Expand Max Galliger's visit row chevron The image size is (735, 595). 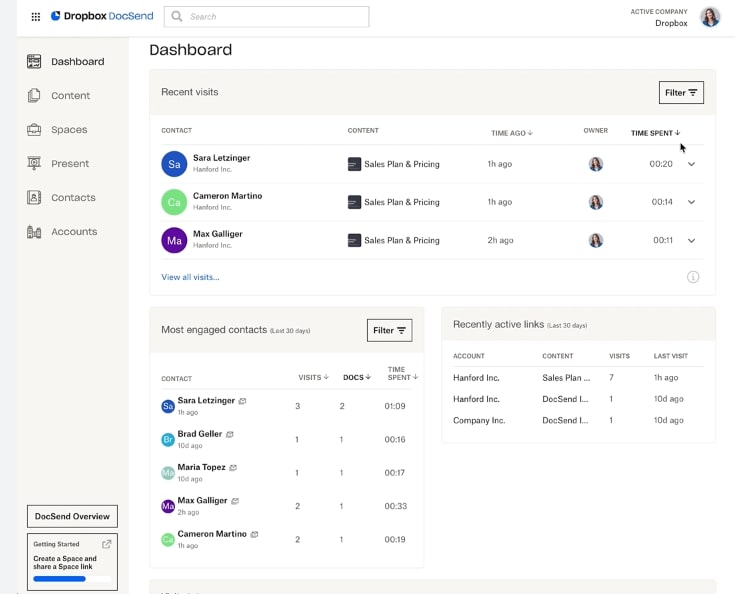(x=691, y=241)
